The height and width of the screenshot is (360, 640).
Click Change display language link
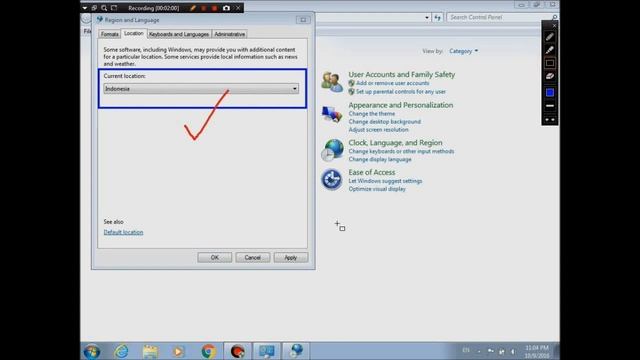(x=380, y=160)
